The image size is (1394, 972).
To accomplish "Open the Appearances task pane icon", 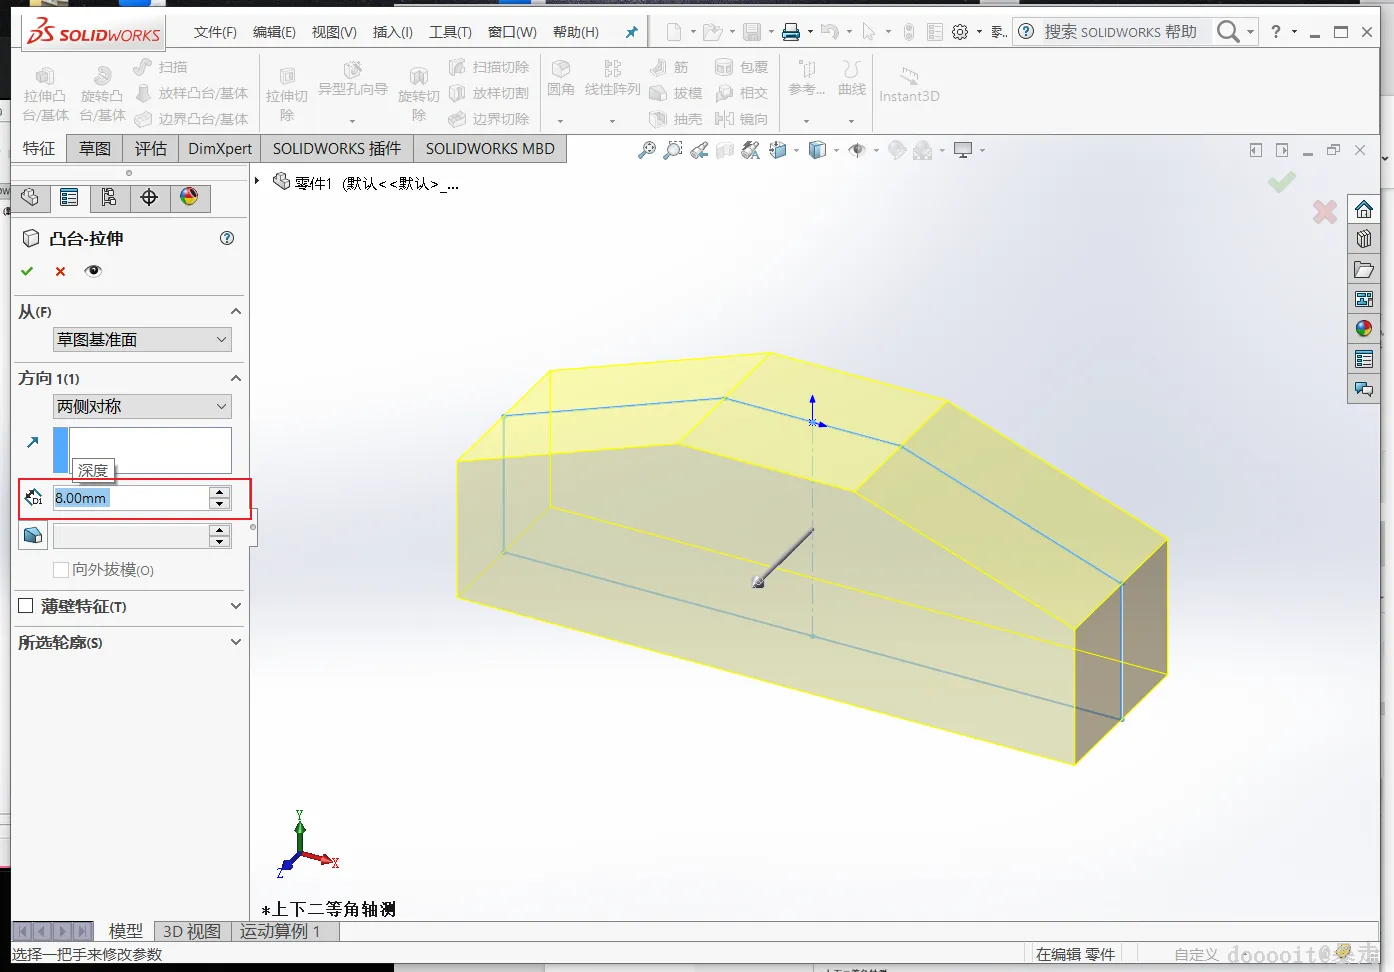I will tap(1364, 329).
